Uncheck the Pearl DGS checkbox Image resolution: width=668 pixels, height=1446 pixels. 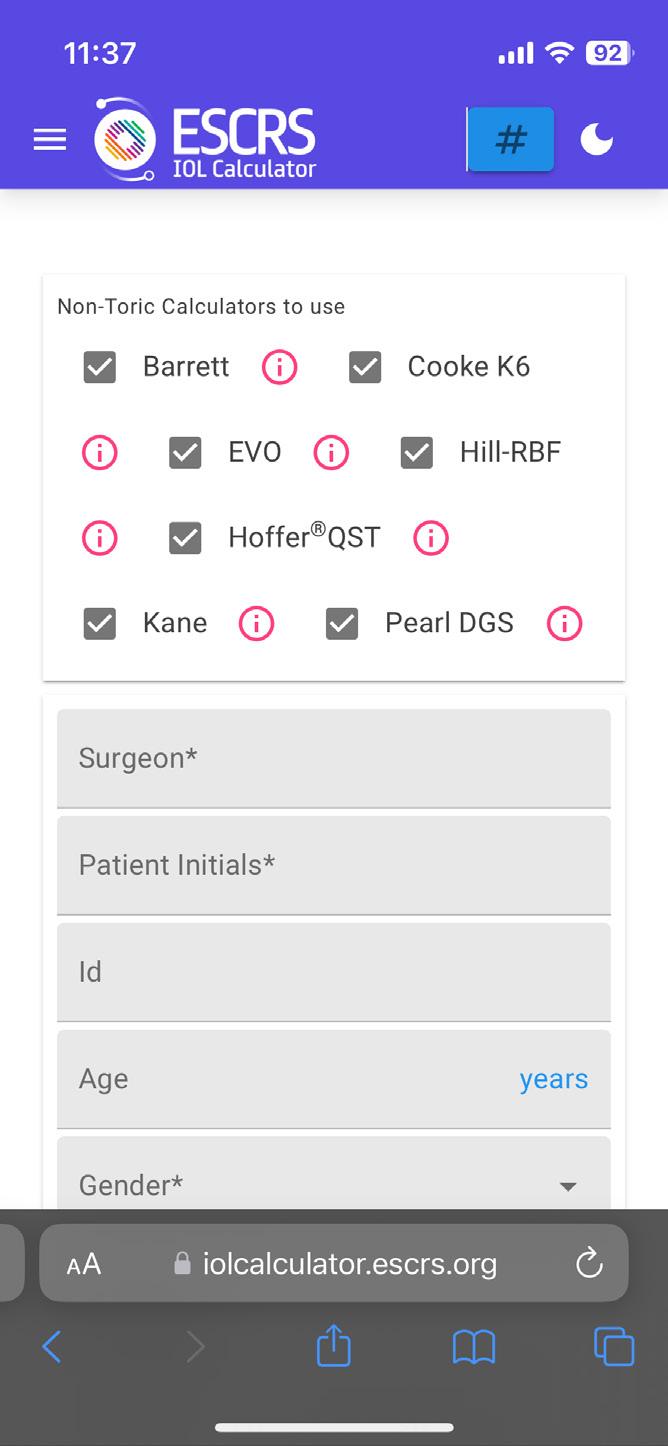342,624
